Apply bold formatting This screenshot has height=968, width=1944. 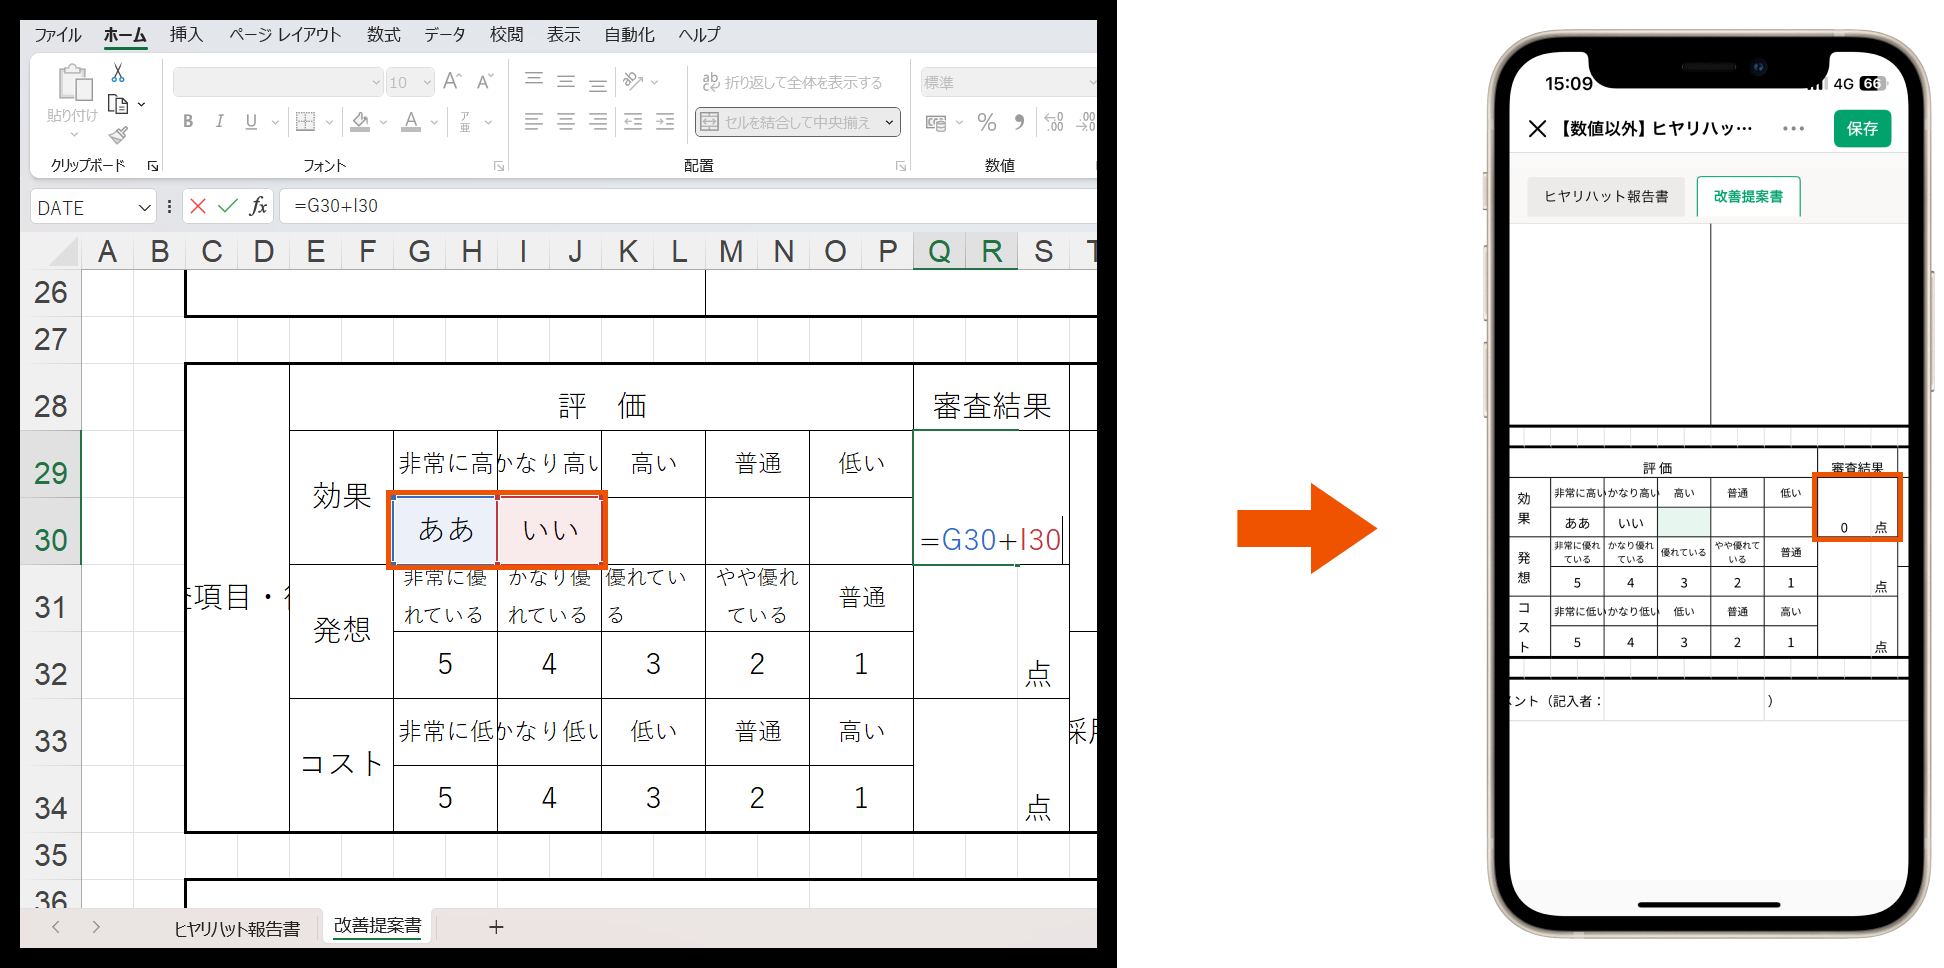pyautogui.click(x=188, y=122)
